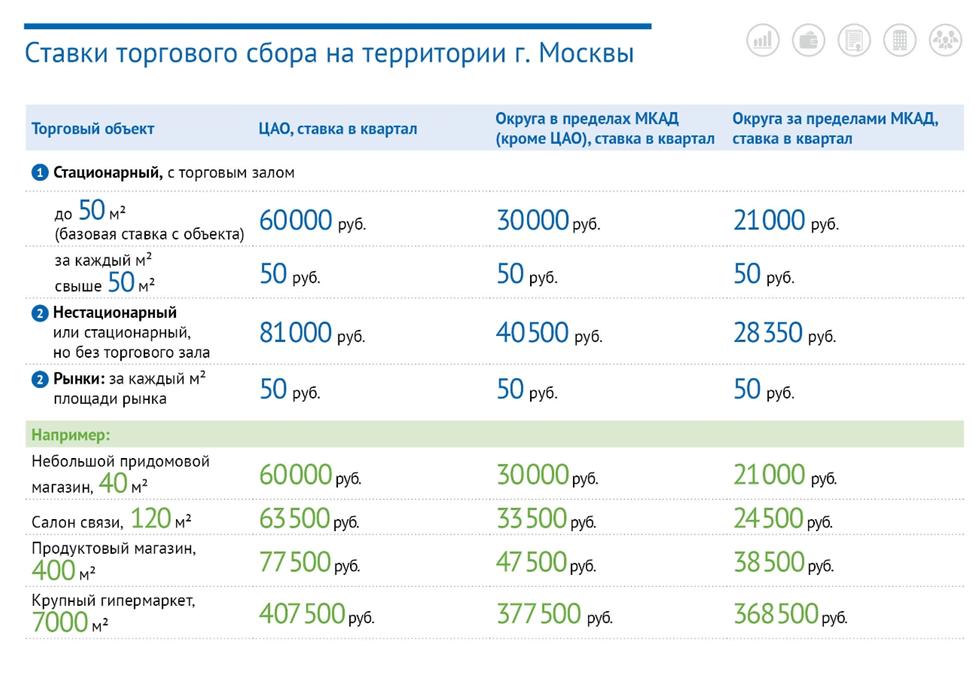Image resolution: width=975 pixels, height=693 pixels.
Task: Click the office building icon
Action: [x=900, y=40]
